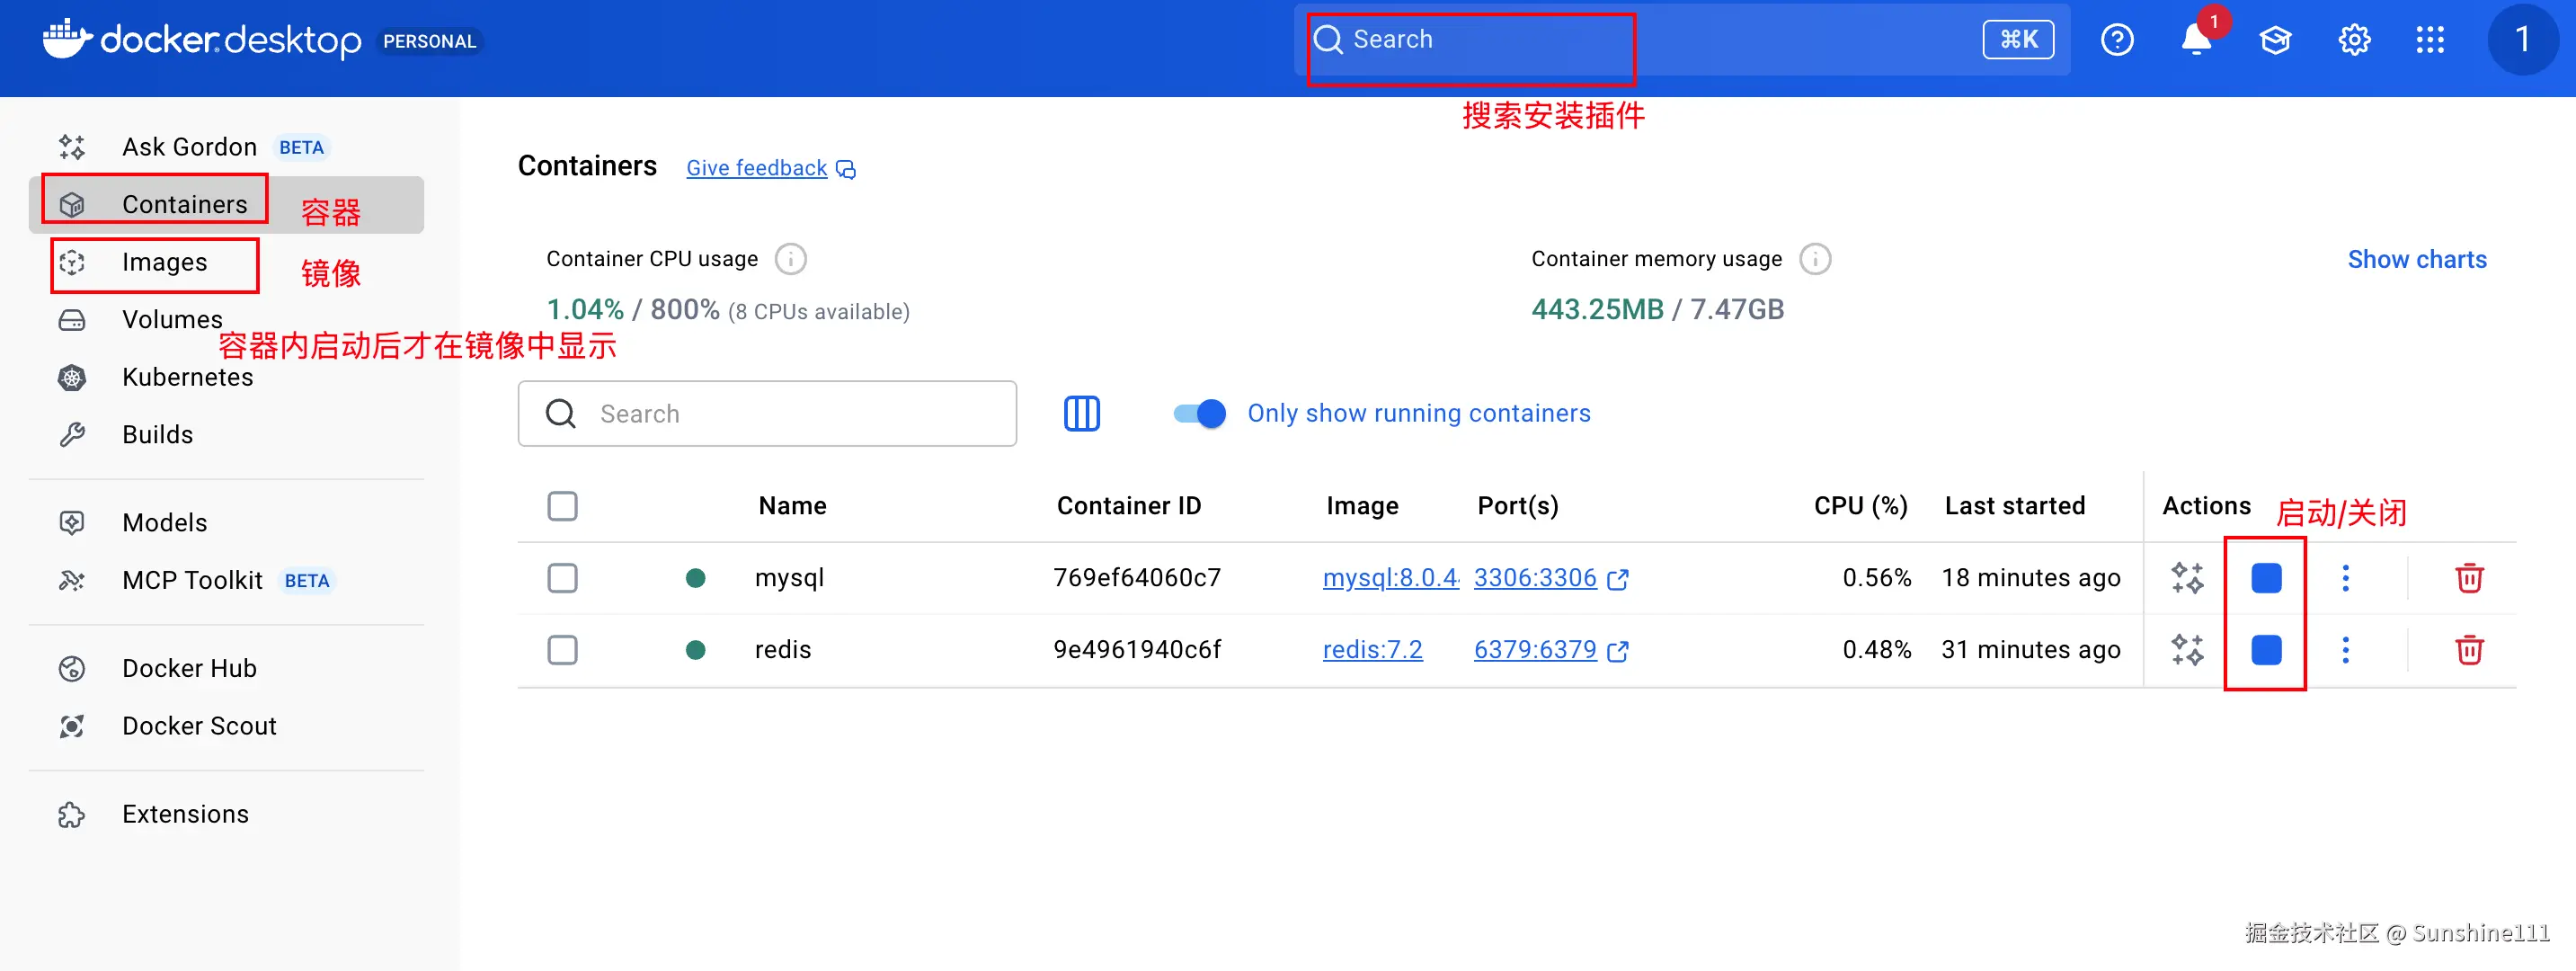
Task: Toggle Only show running containers switch
Action: click(1199, 413)
